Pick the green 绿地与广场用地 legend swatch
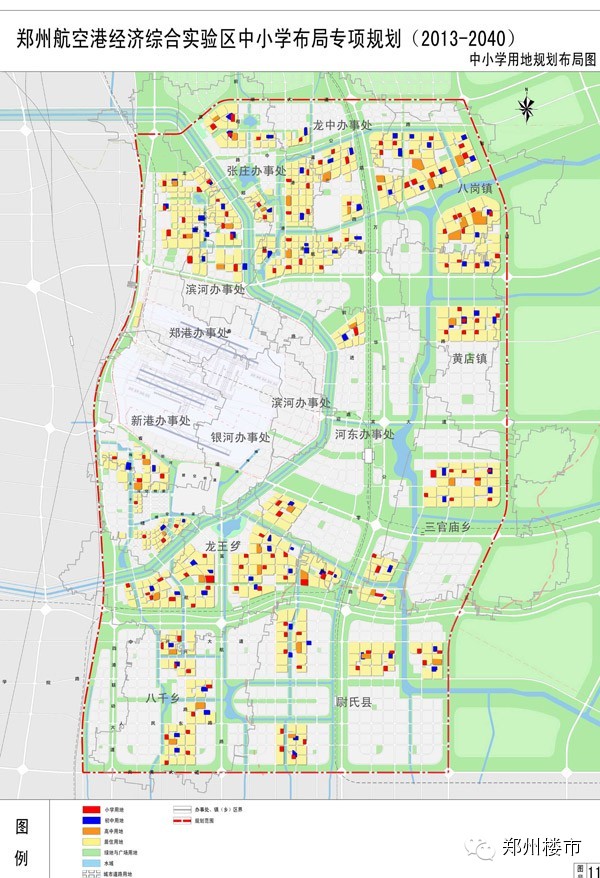Image resolution: width=600 pixels, height=878 pixels. 91,852
